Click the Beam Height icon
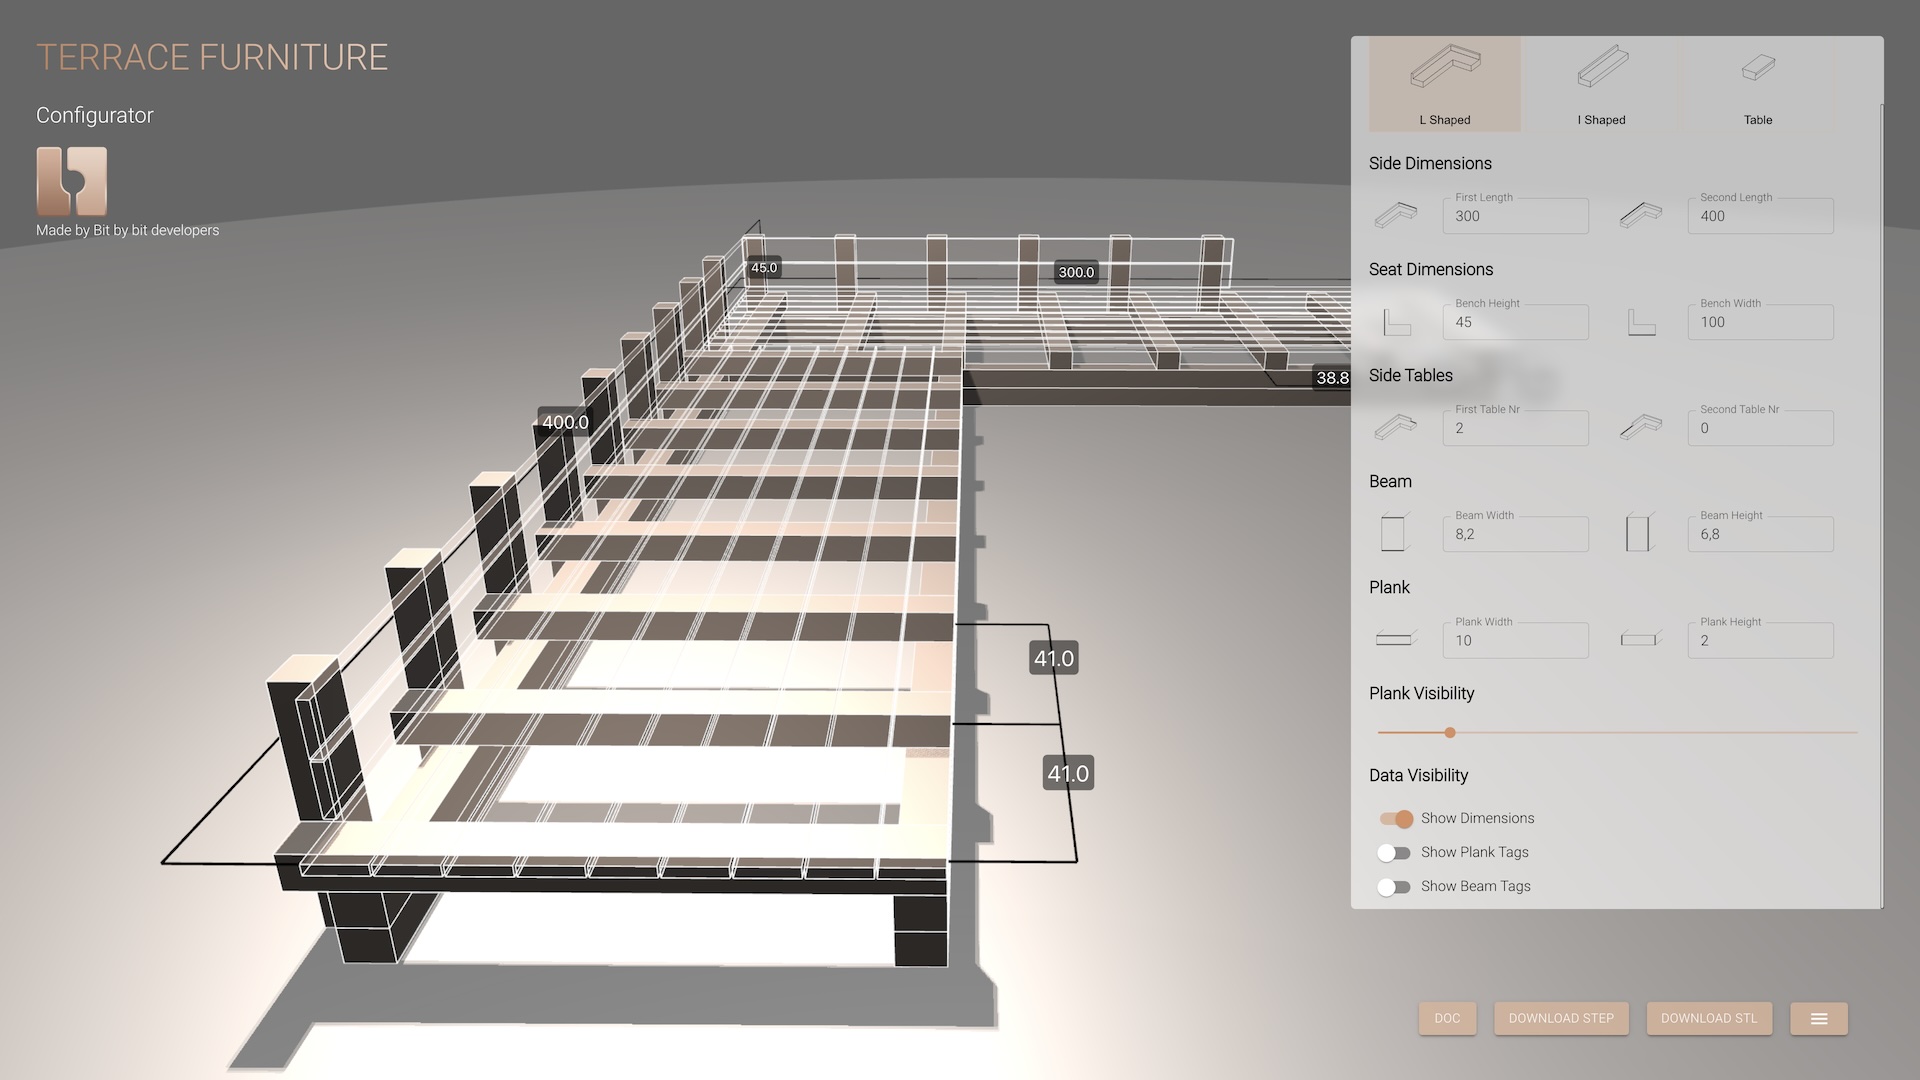This screenshot has width=1920, height=1080. [1639, 533]
